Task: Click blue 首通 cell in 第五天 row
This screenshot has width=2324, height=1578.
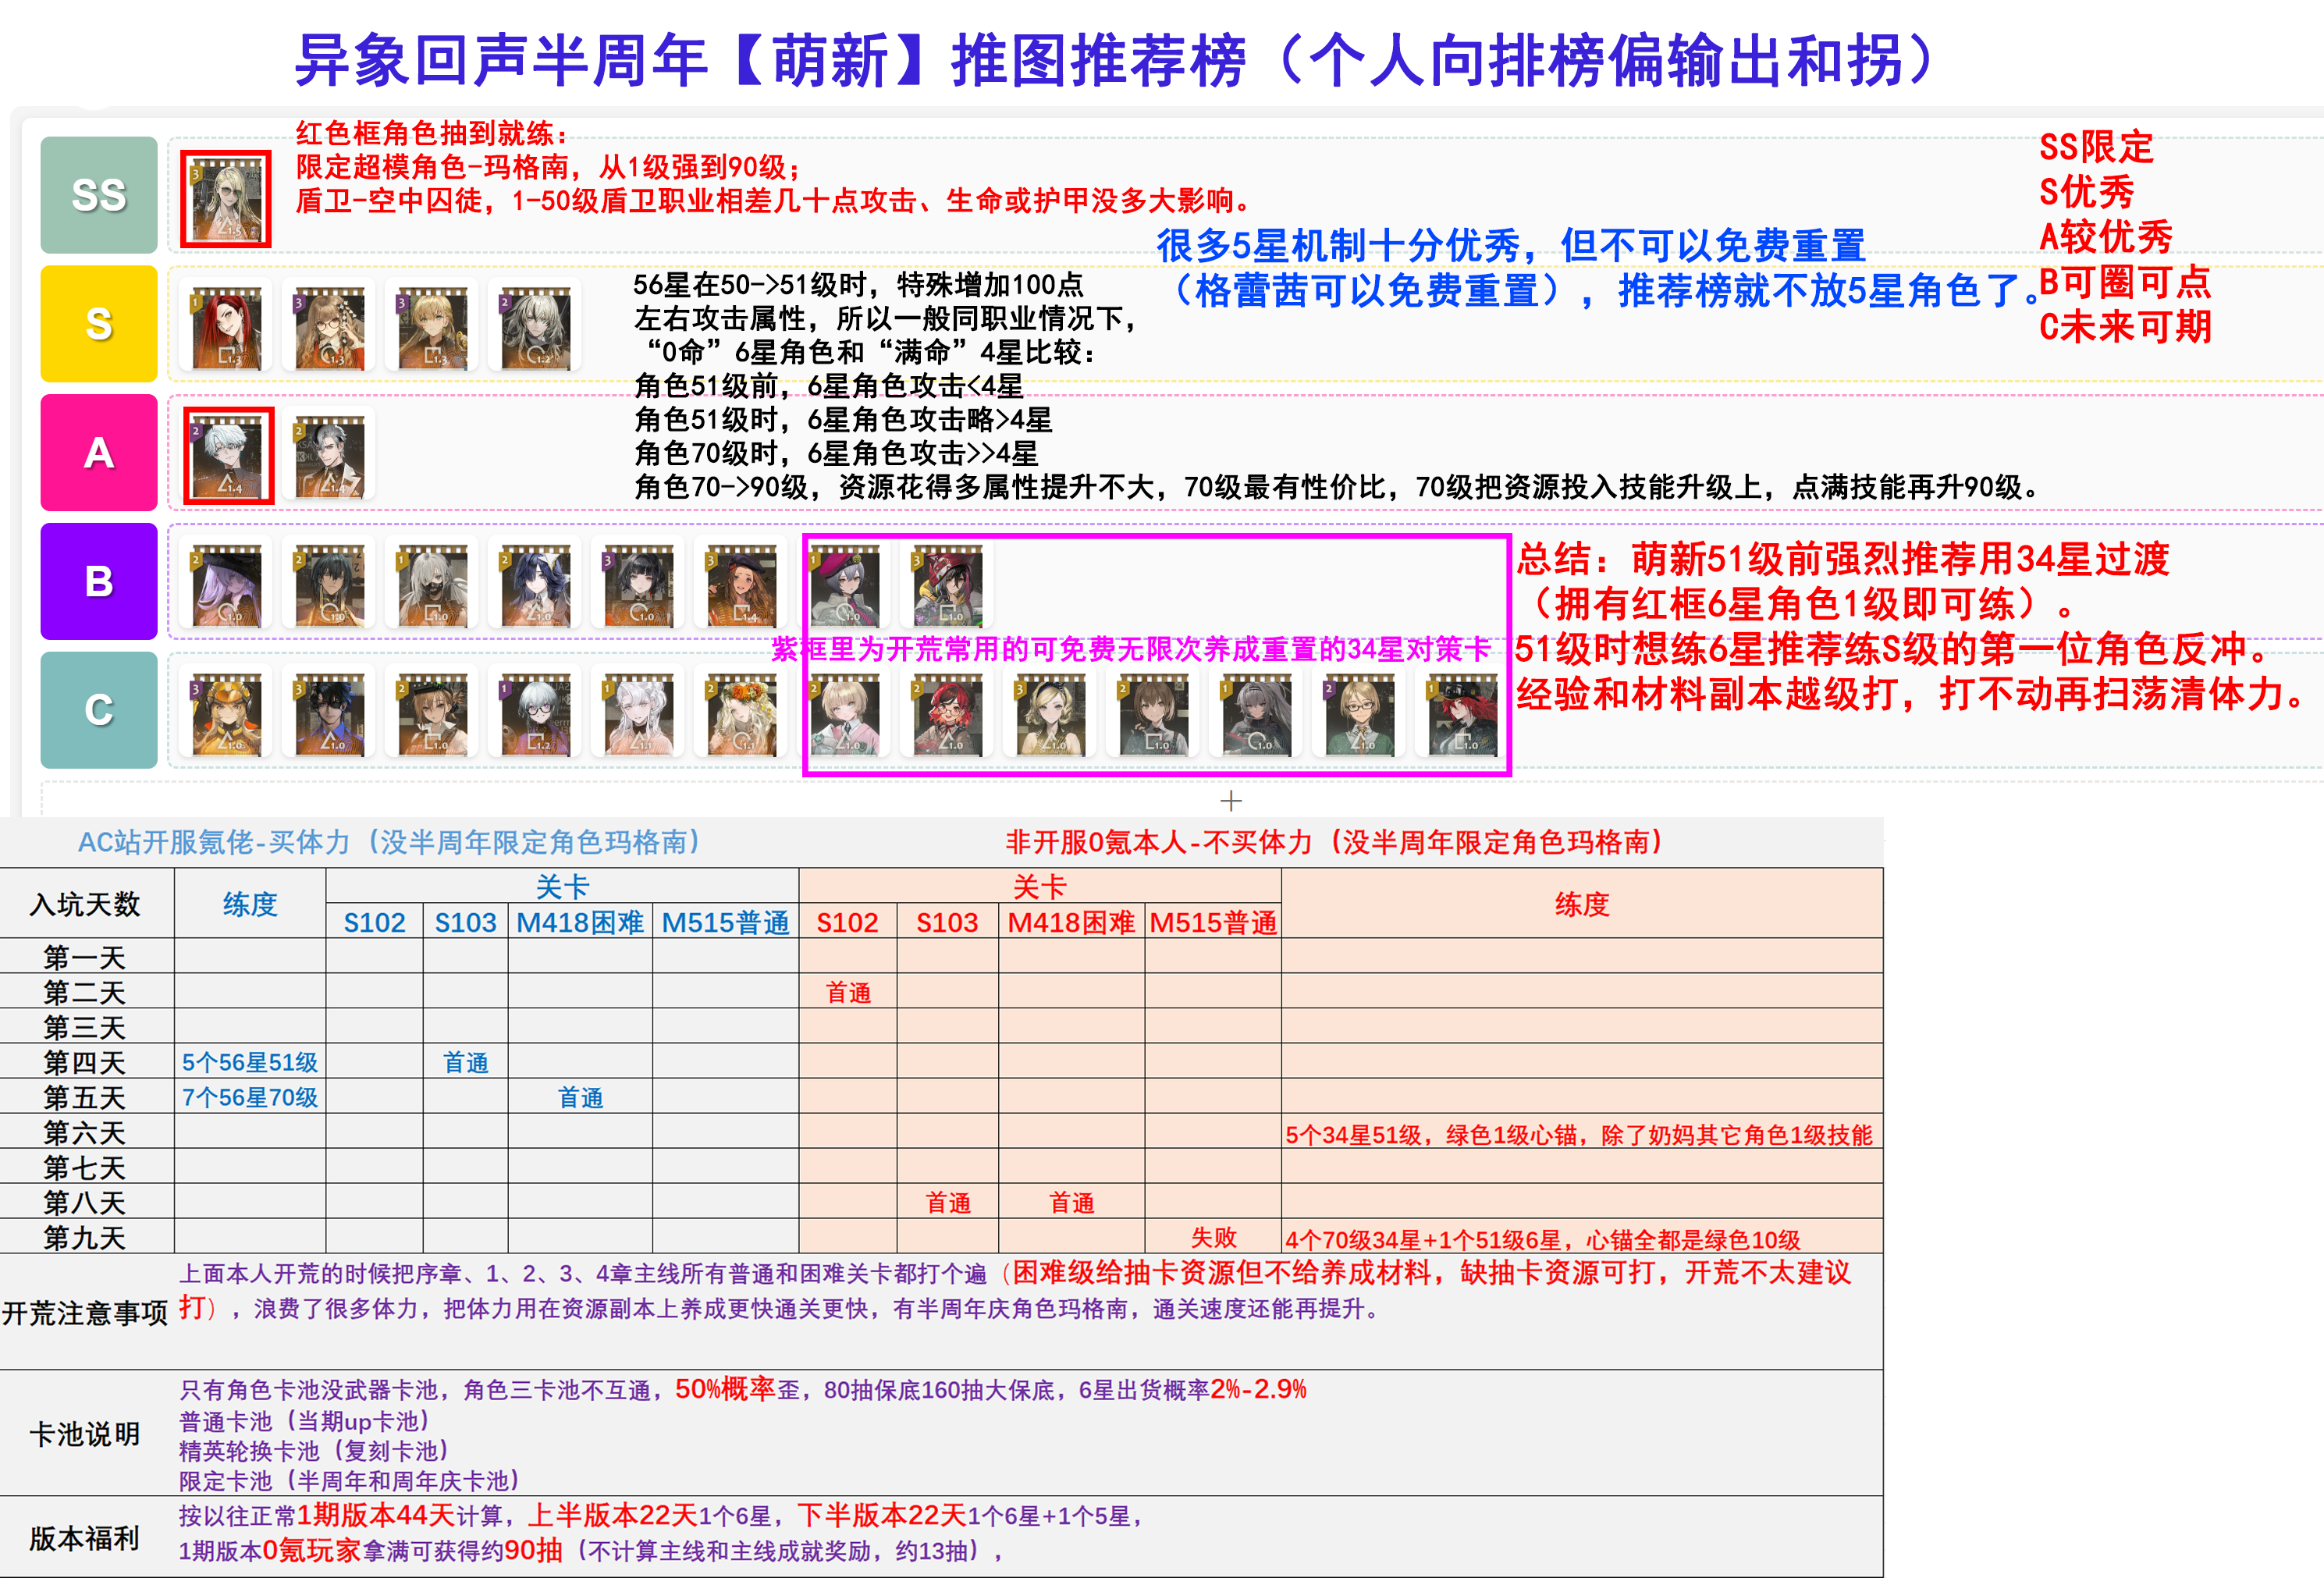Action: (580, 1097)
